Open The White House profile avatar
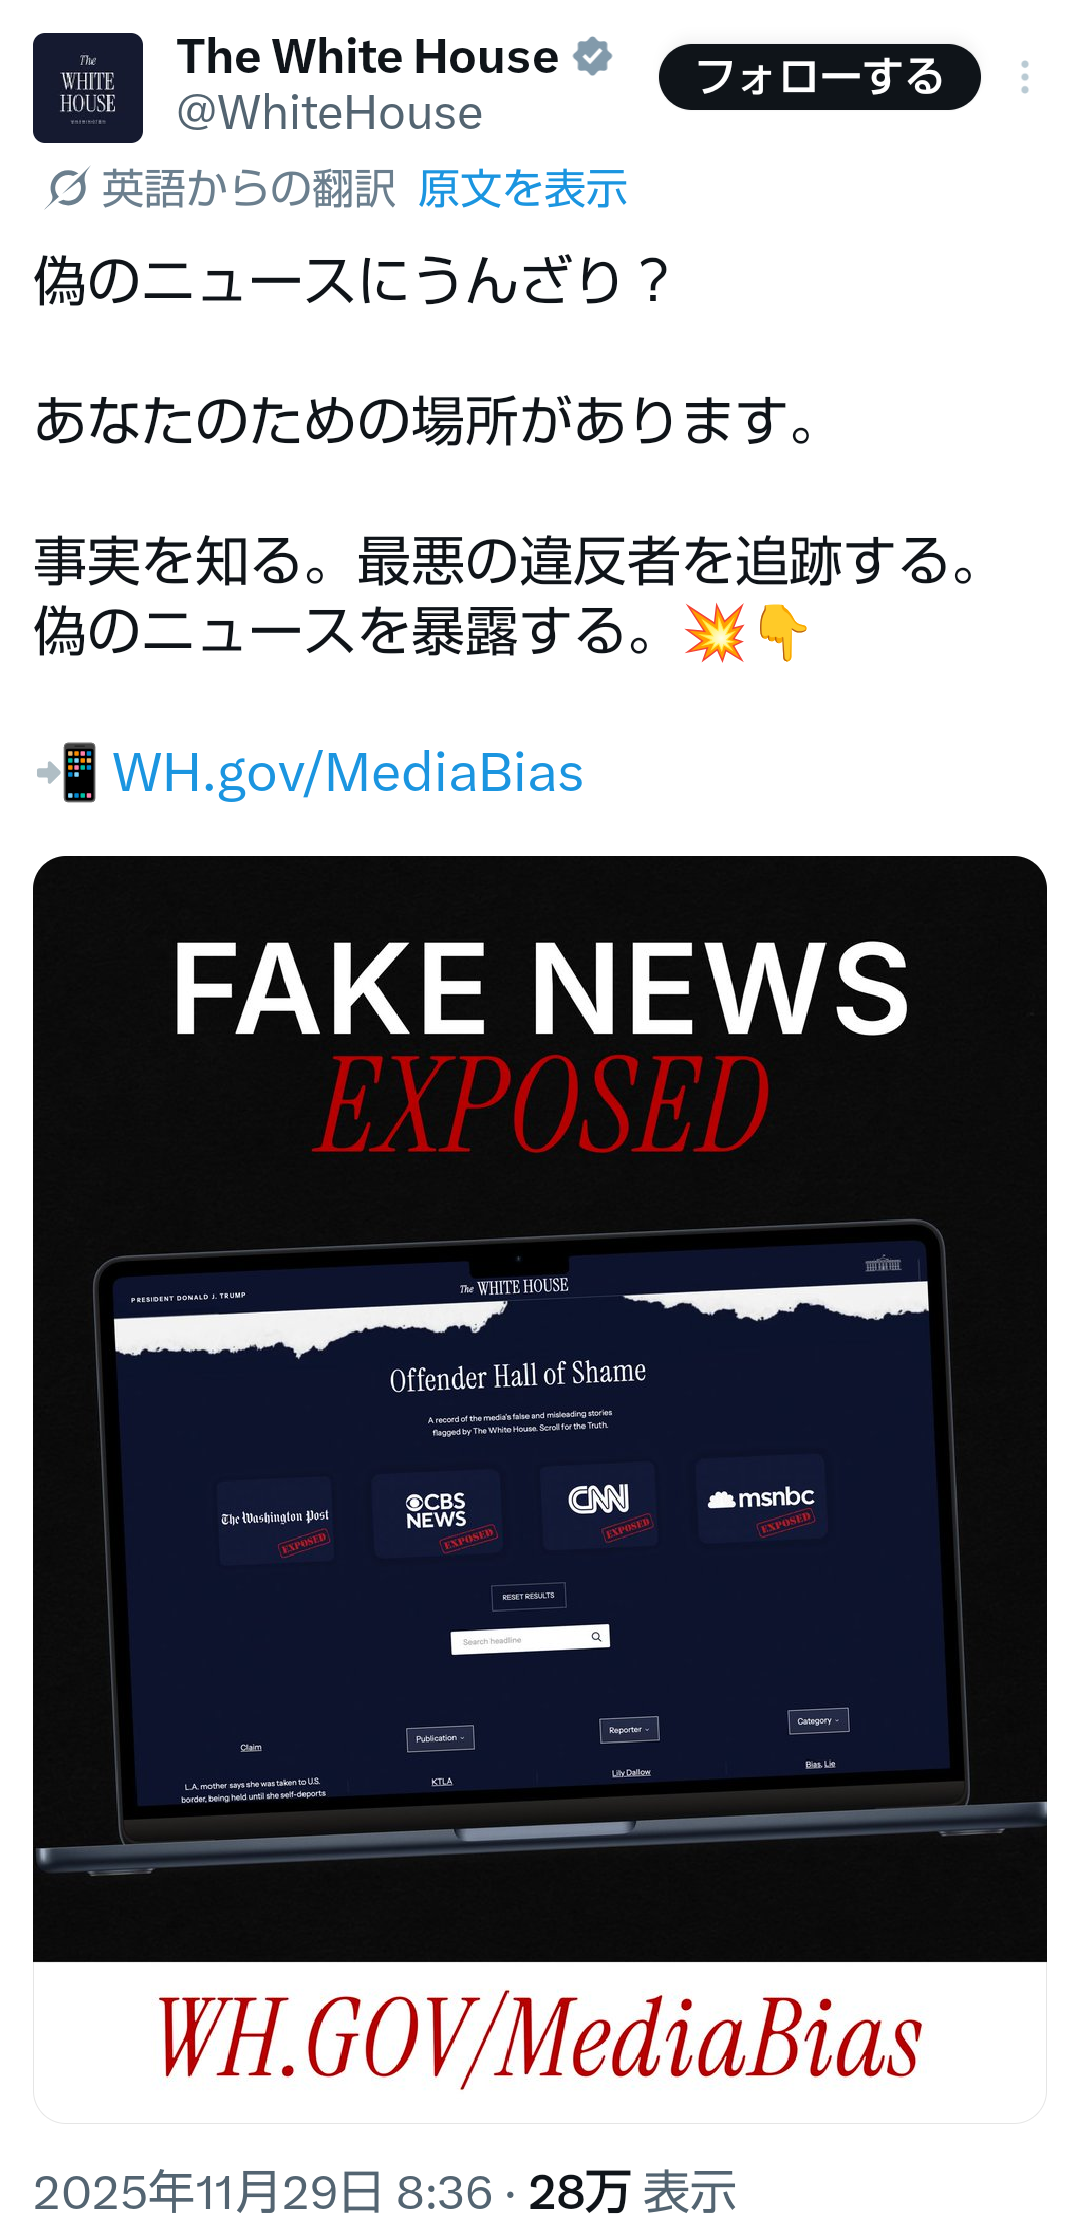The image size is (1080, 2236). point(88,88)
